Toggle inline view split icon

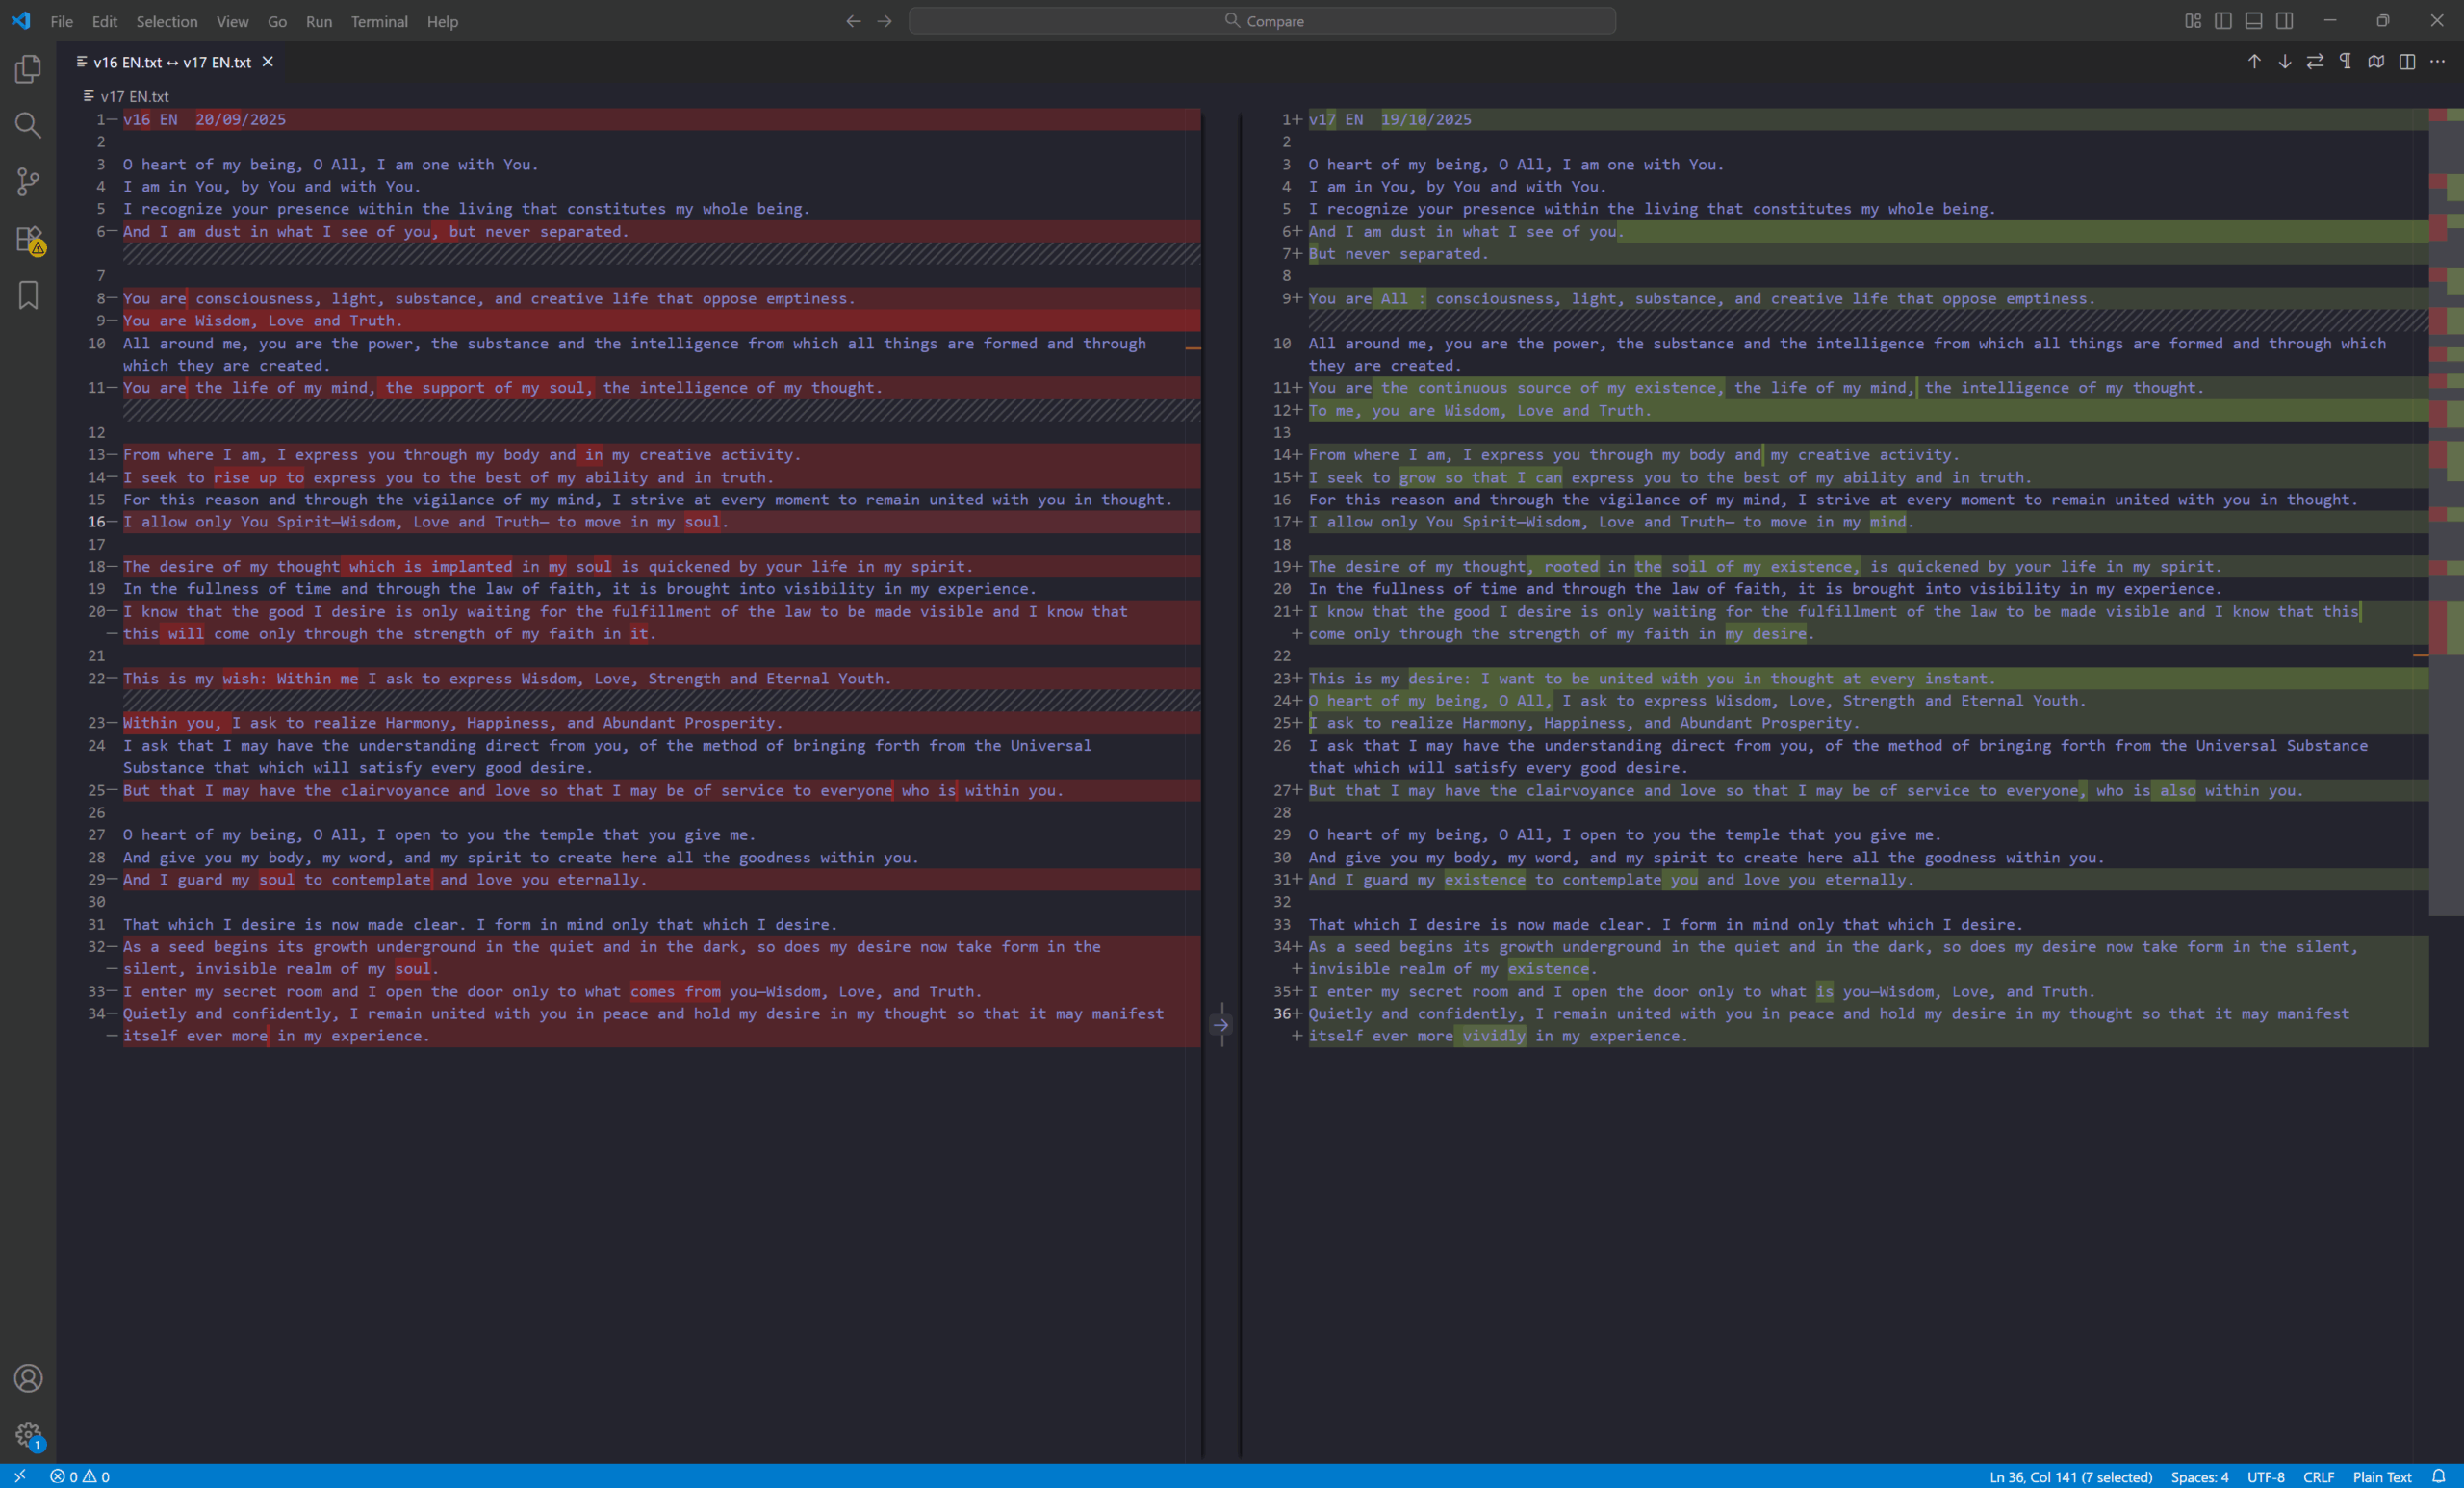point(2407,62)
